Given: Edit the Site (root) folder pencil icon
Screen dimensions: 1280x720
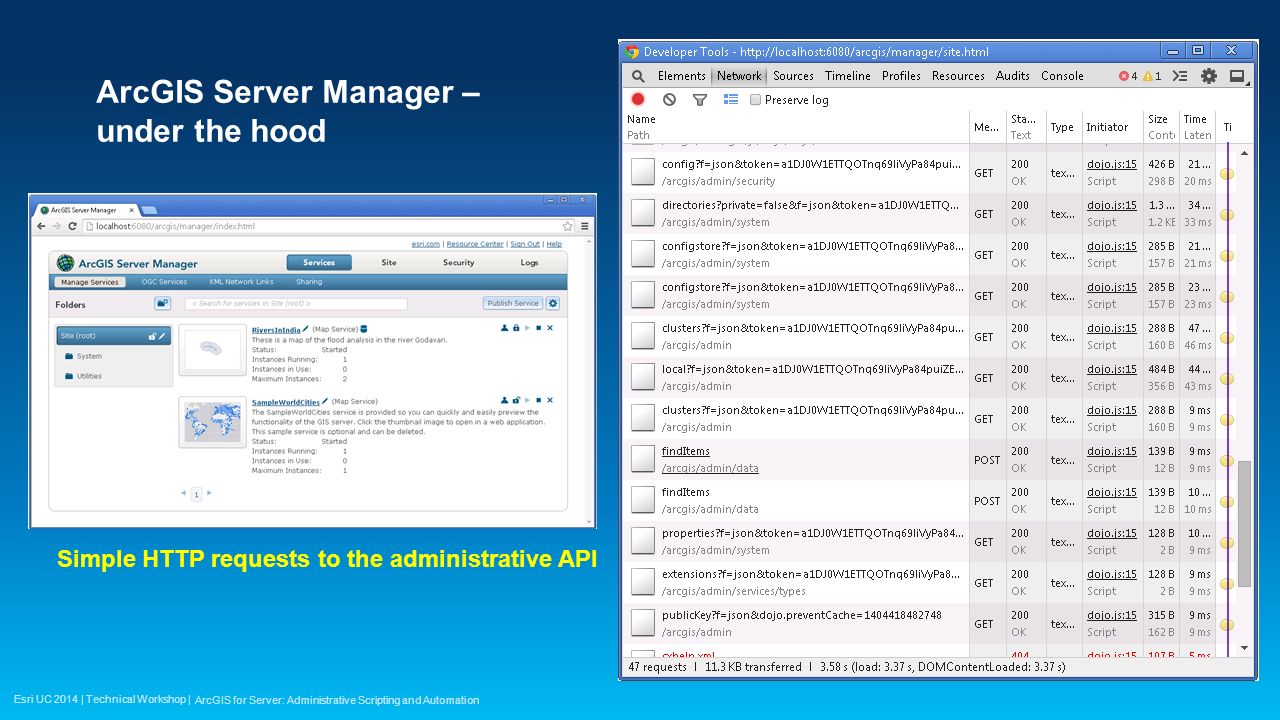Looking at the screenshot, I should click(x=162, y=336).
